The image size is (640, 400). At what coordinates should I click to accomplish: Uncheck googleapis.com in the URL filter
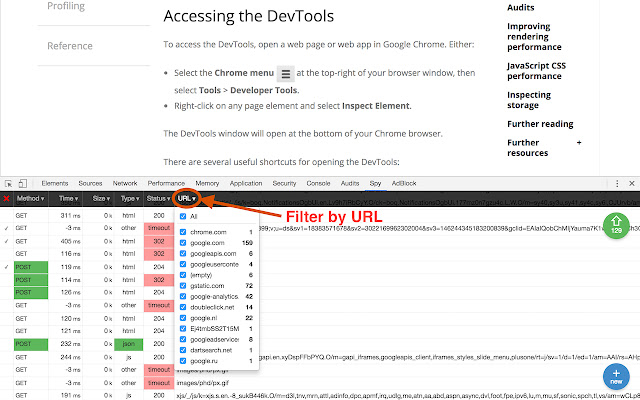point(183,253)
